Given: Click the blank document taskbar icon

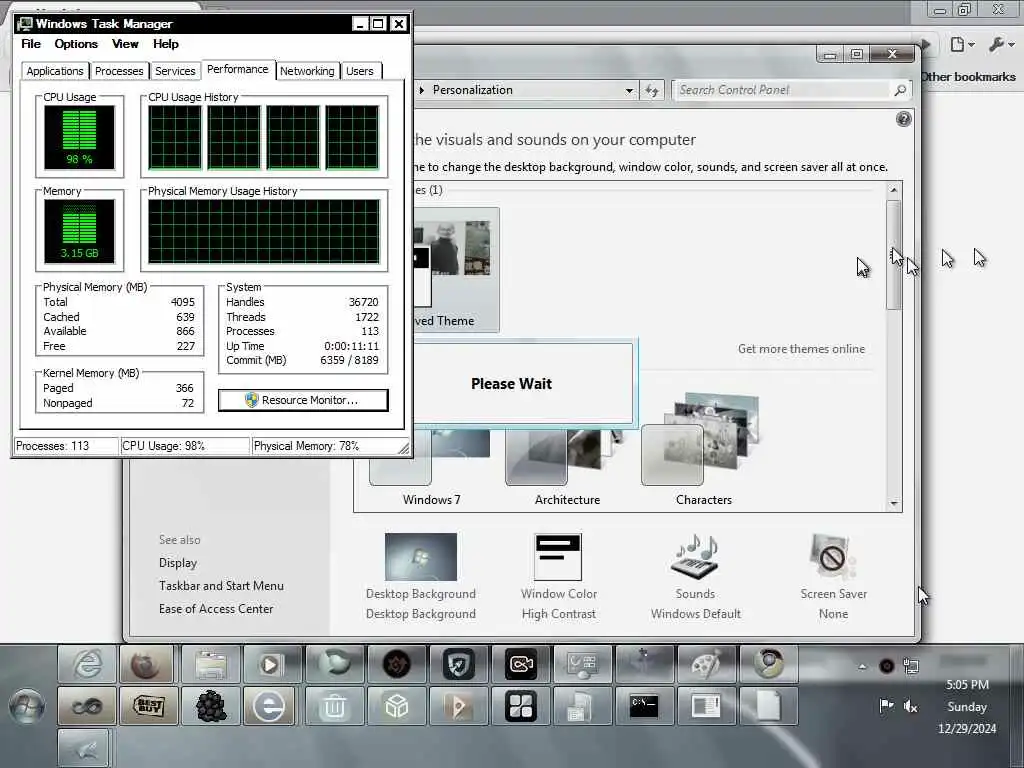Looking at the screenshot, I should click(769, 706).
